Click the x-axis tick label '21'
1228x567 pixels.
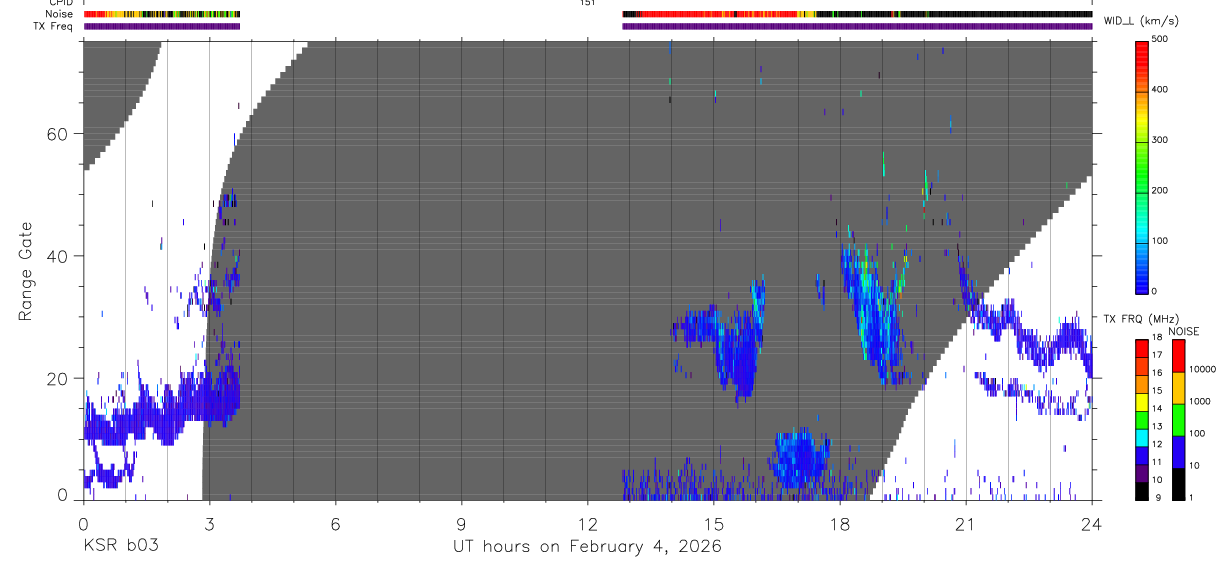(x=966, y=523)
